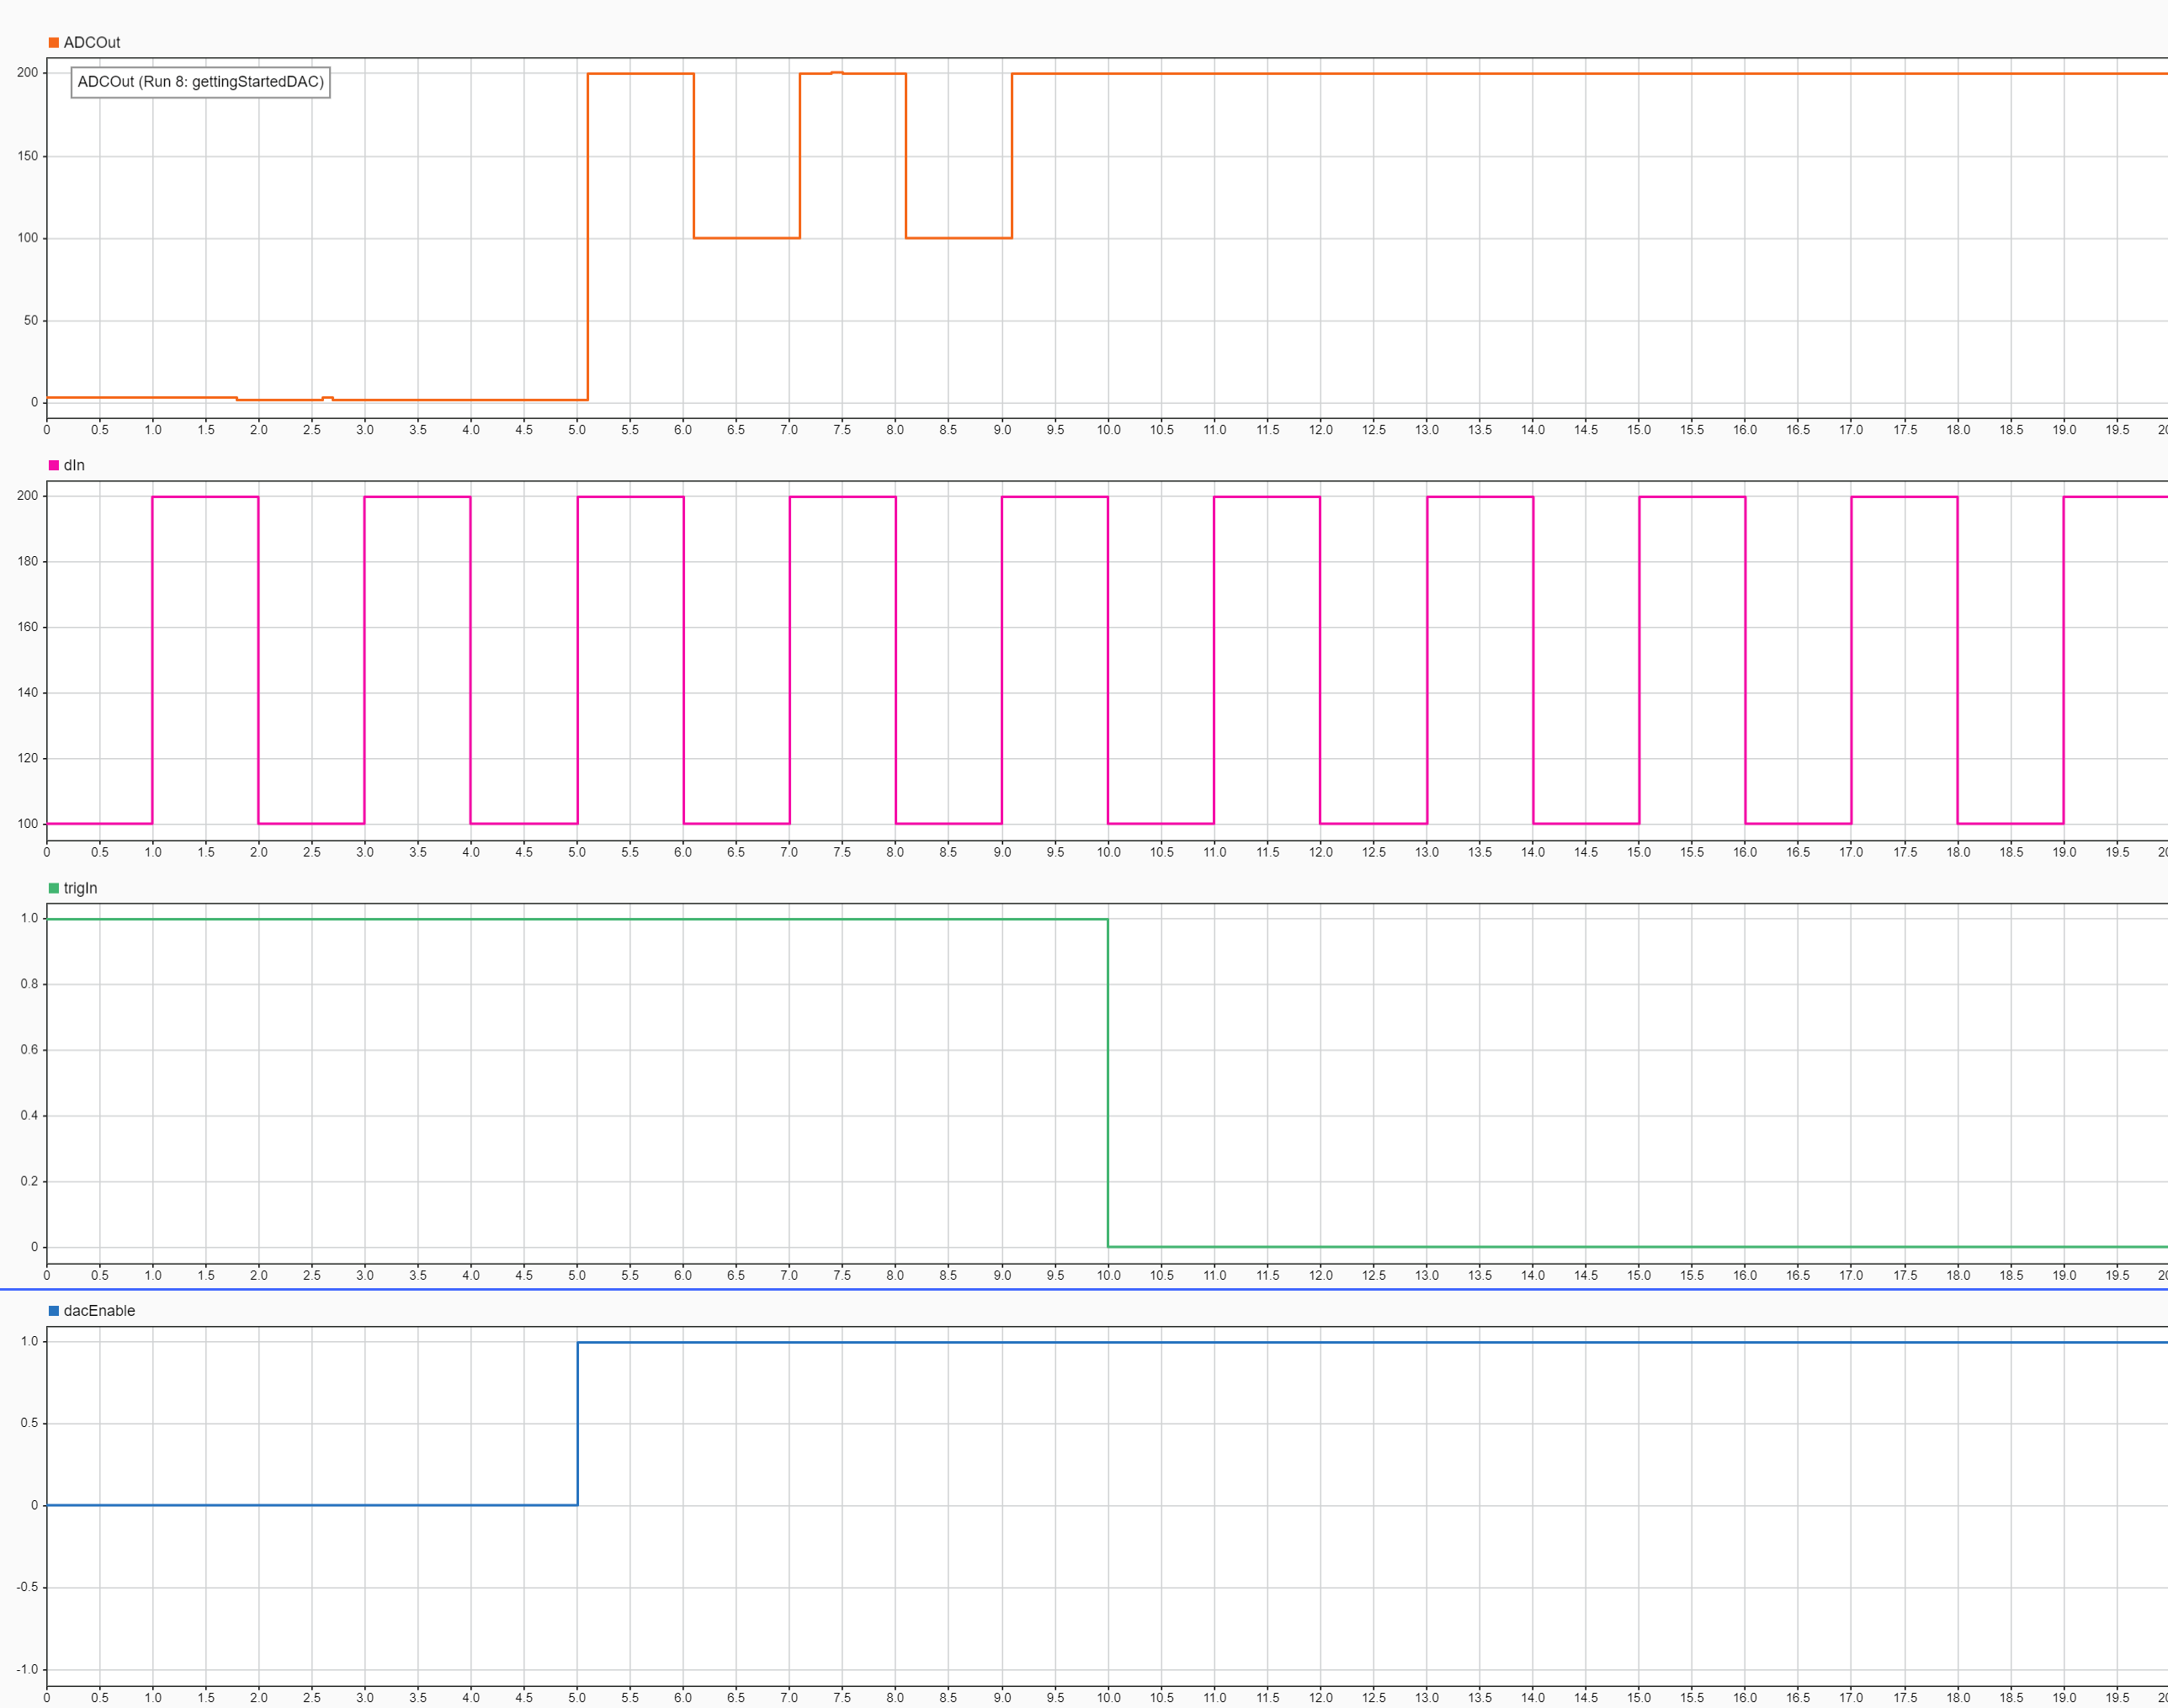Click the 15.0 x-axis tick under trigIn plot

point(1638,1276)
